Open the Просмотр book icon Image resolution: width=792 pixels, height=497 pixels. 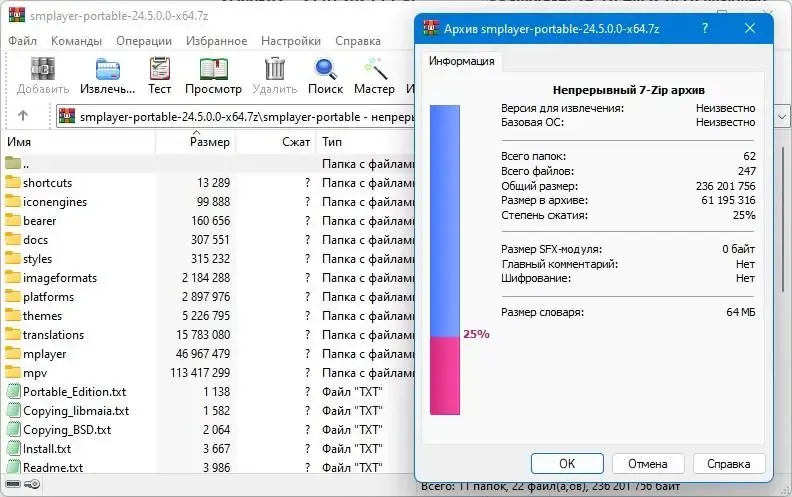coord(213,69)
